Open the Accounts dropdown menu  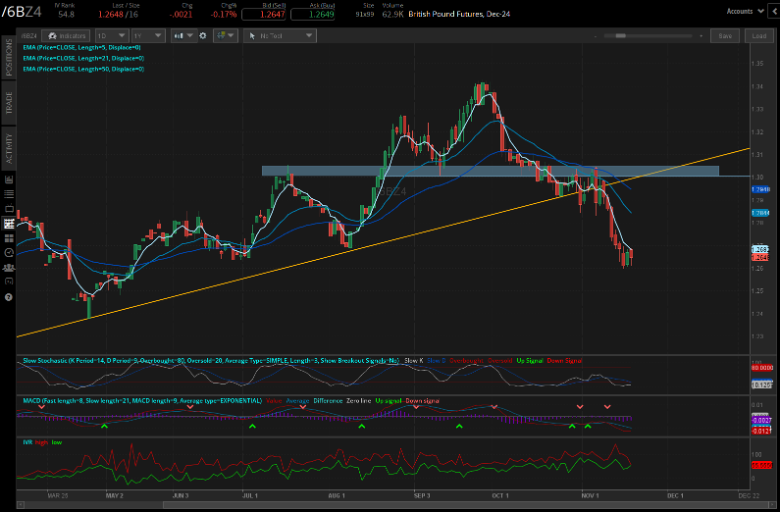[741, 11]
